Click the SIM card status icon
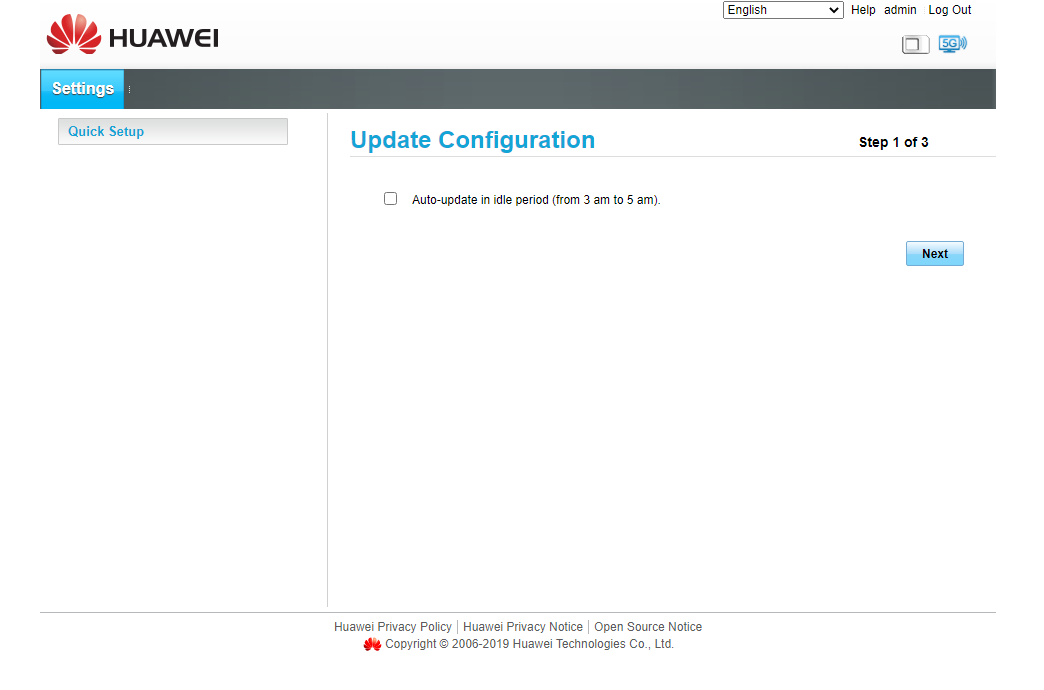Screen dimensions: 1044x690 coord(915,44)
